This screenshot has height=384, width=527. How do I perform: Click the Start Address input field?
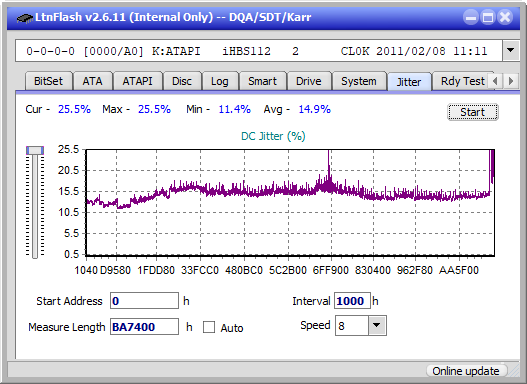coord(144,300)
